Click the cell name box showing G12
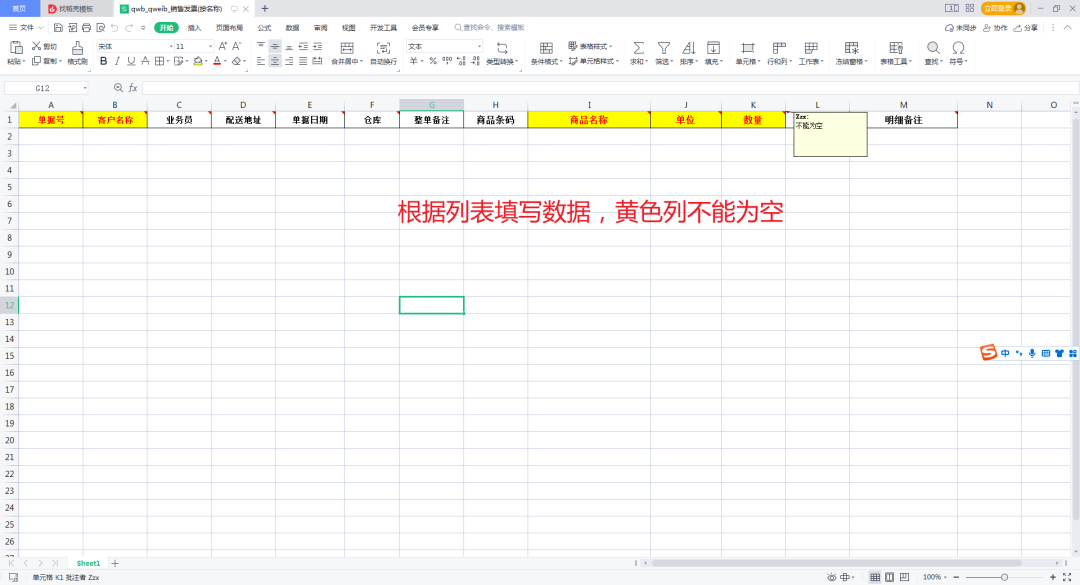The image size is (1080, 585). 43,88
